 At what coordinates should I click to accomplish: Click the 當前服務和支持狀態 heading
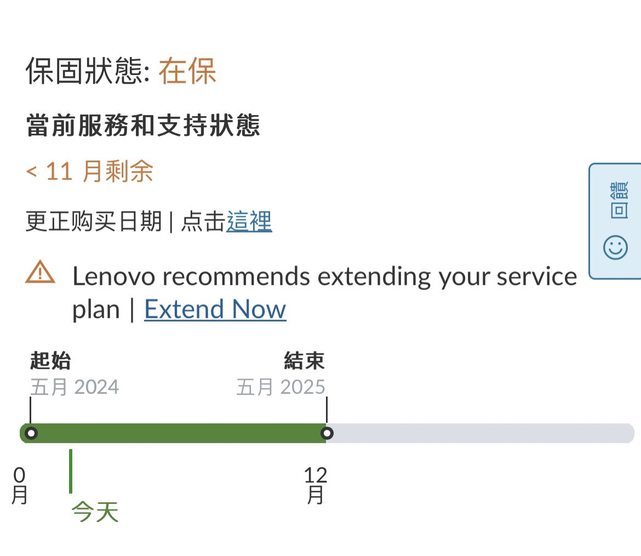pyautogui.click(x=143, y=125)
